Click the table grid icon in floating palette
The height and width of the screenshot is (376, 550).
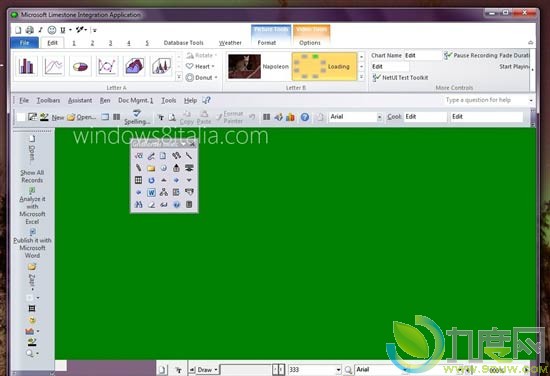click(139, 180)
